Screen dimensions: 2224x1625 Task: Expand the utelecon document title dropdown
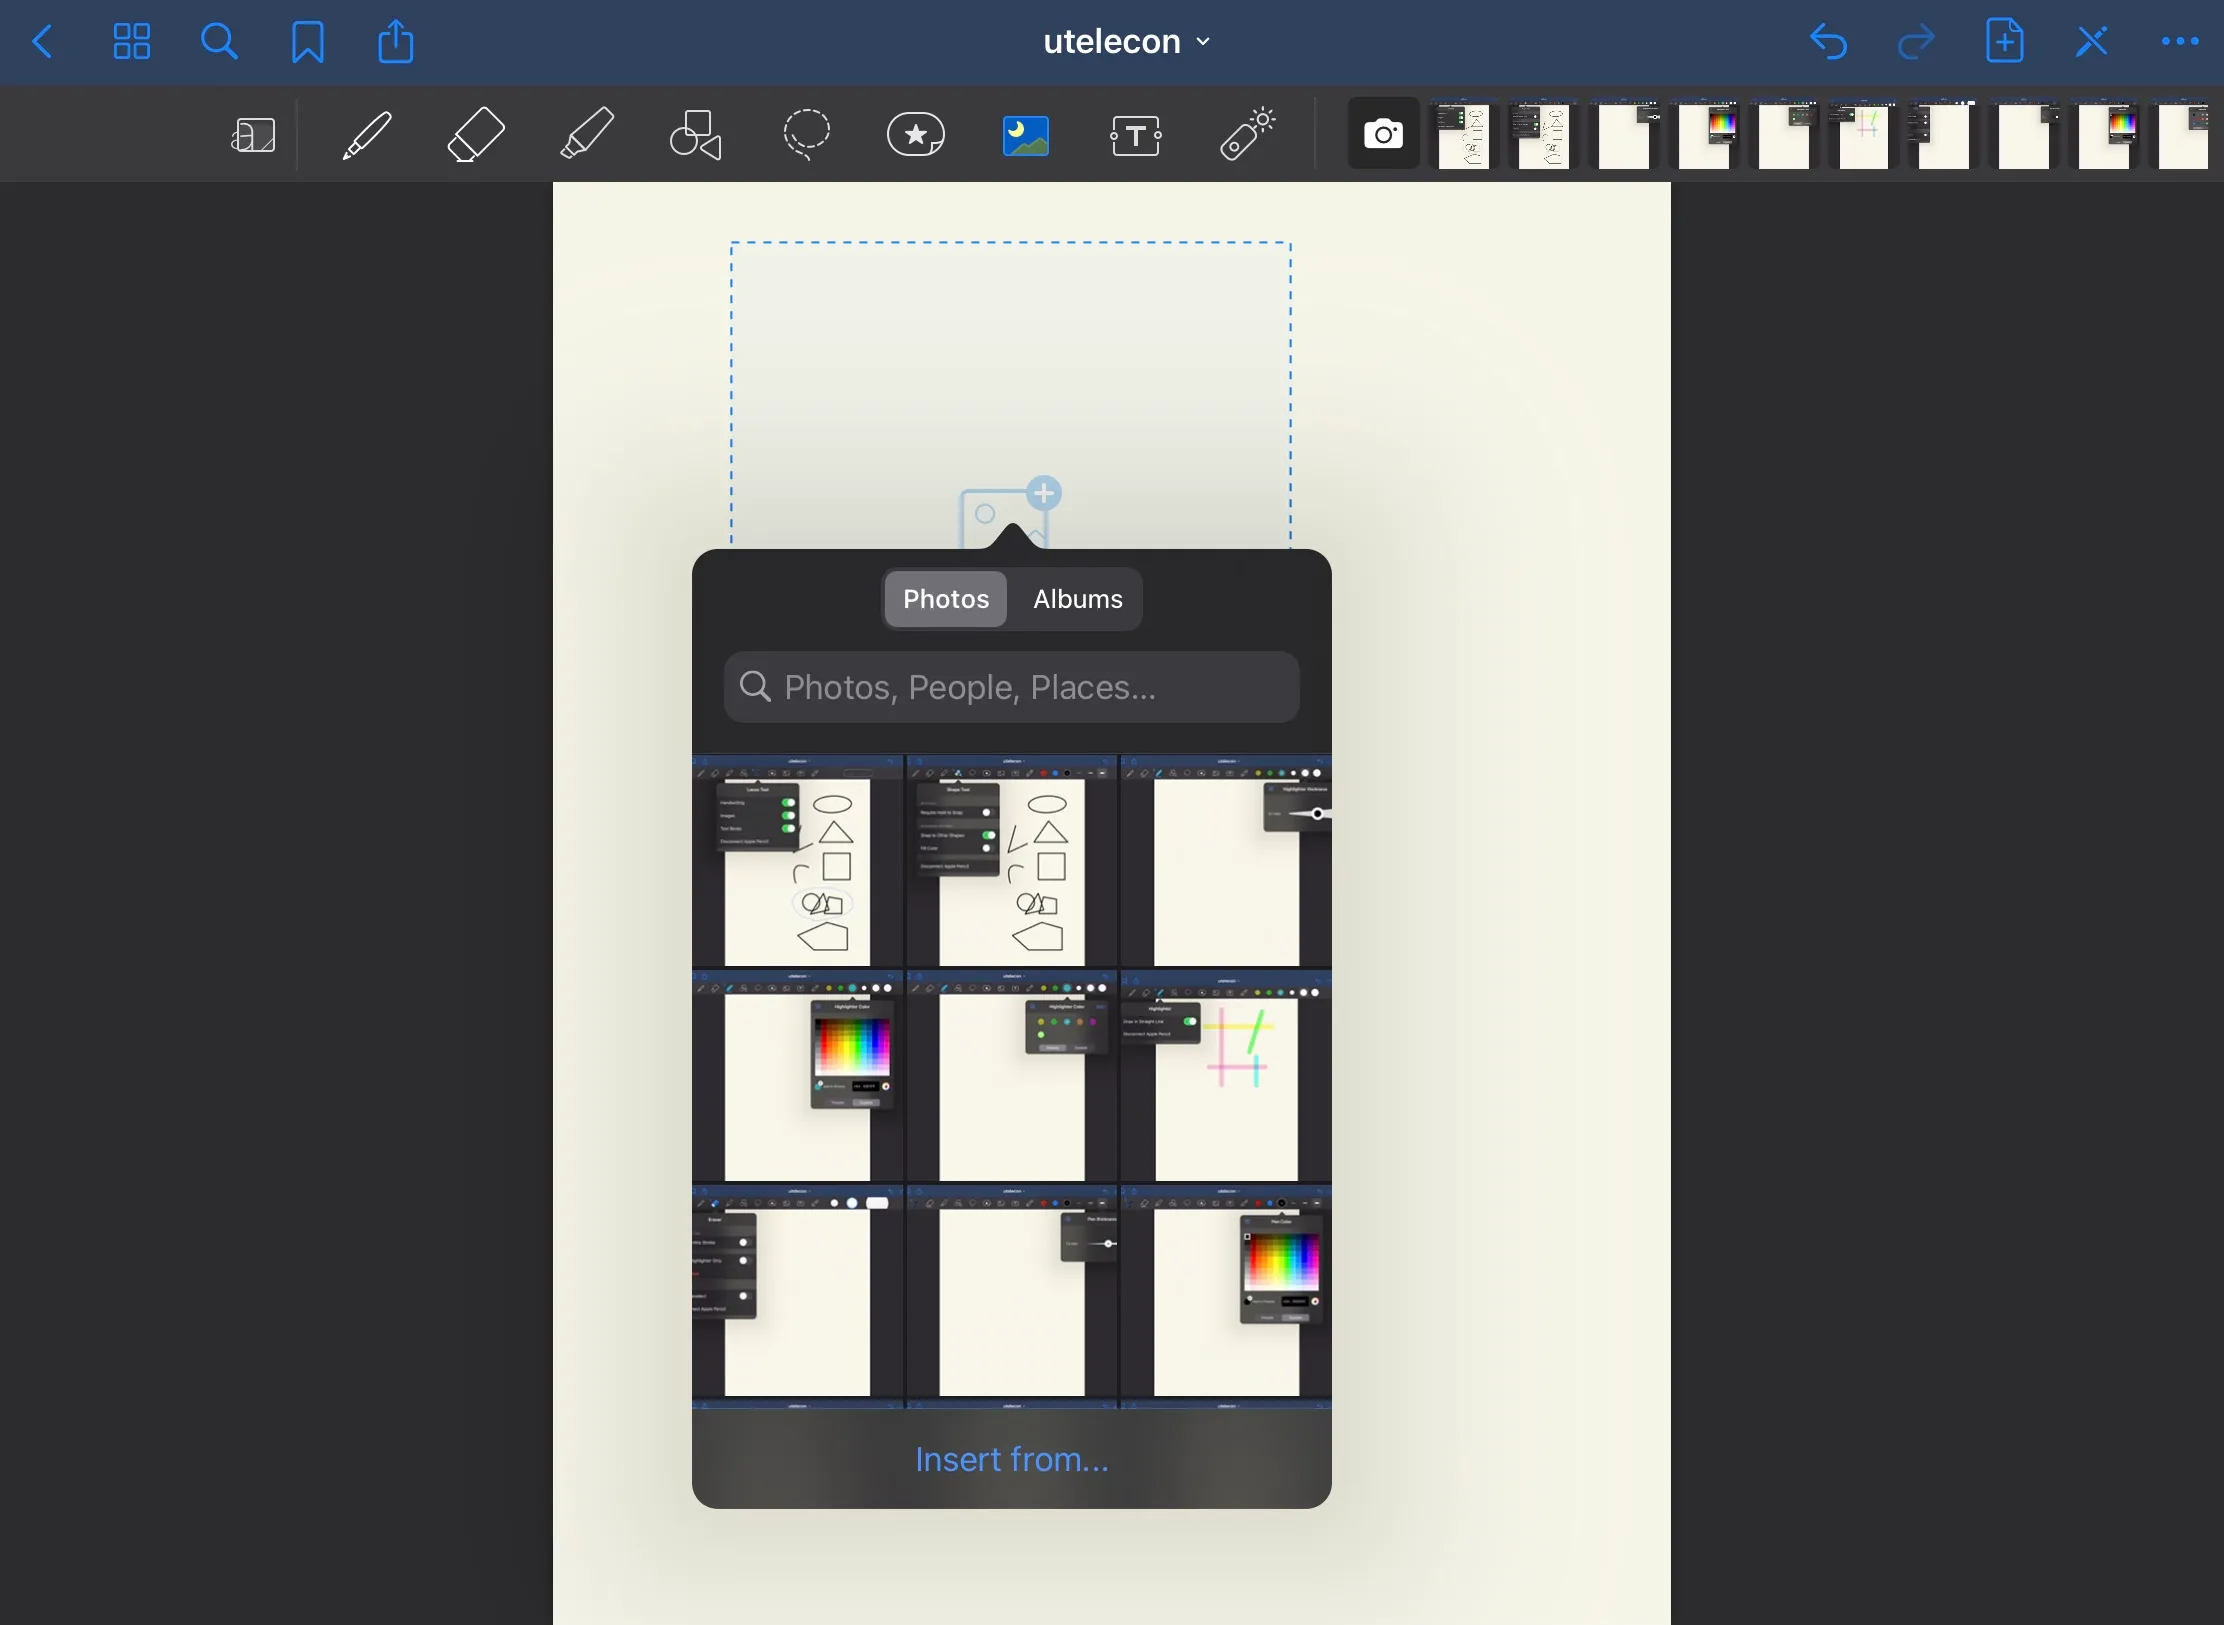point(1127,42)
